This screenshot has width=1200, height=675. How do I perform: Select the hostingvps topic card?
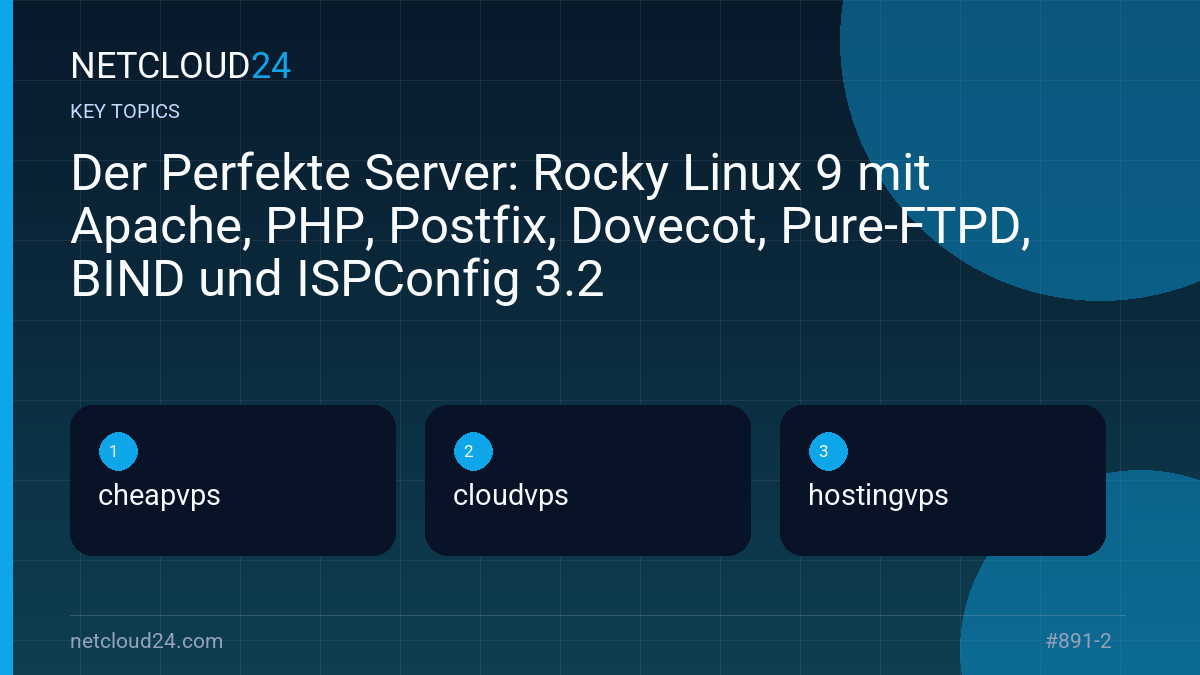[x=943, y=480]
